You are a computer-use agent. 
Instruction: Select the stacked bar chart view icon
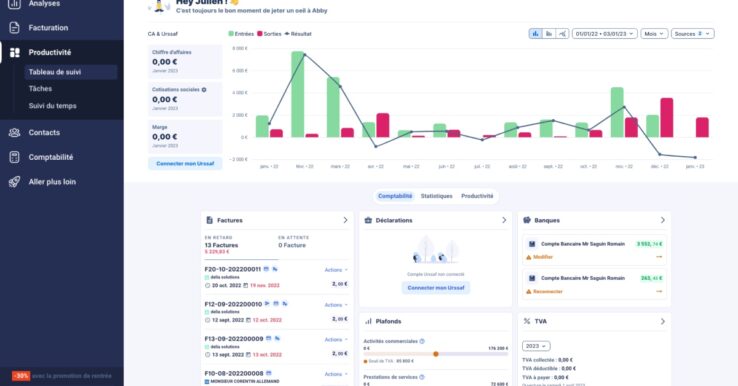549,34
